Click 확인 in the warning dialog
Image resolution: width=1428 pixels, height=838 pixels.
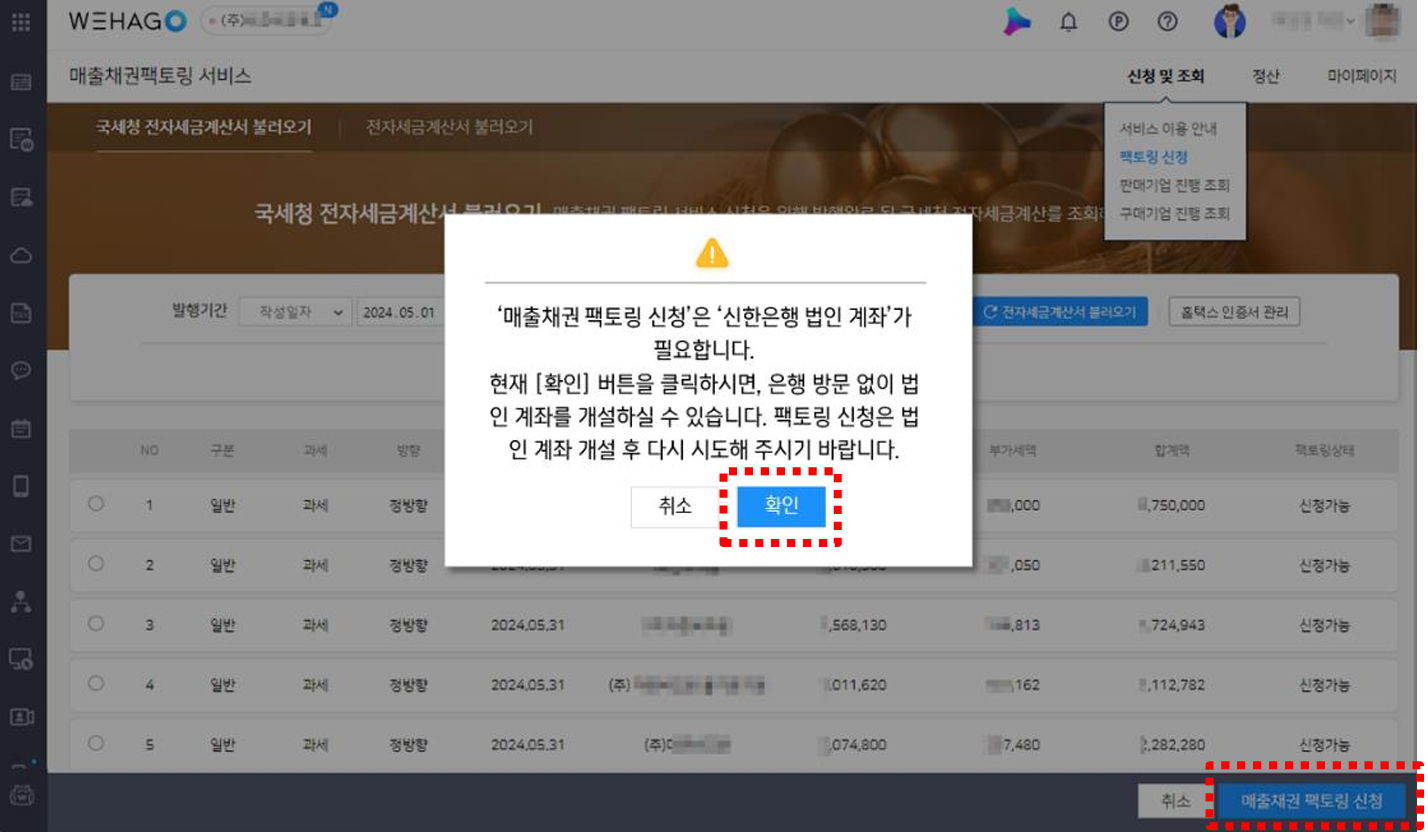pos(781,506)
